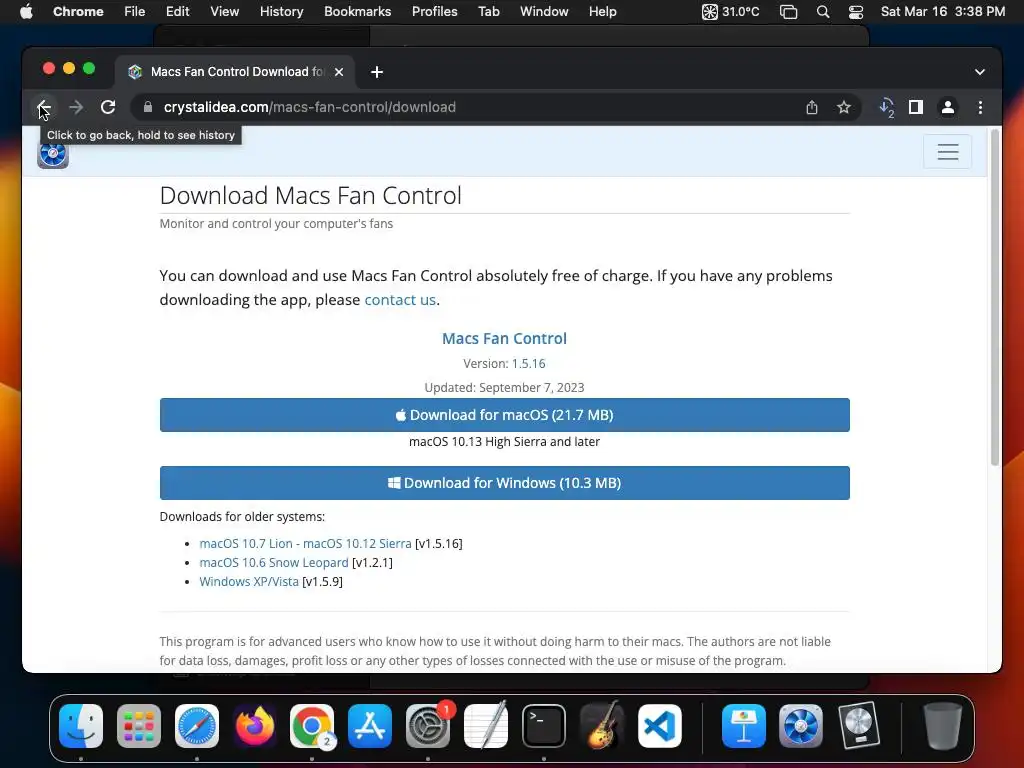Open Spotlight search in menu bar
This screenshot has height=768, width=1024.
click(x=823, y=12)
